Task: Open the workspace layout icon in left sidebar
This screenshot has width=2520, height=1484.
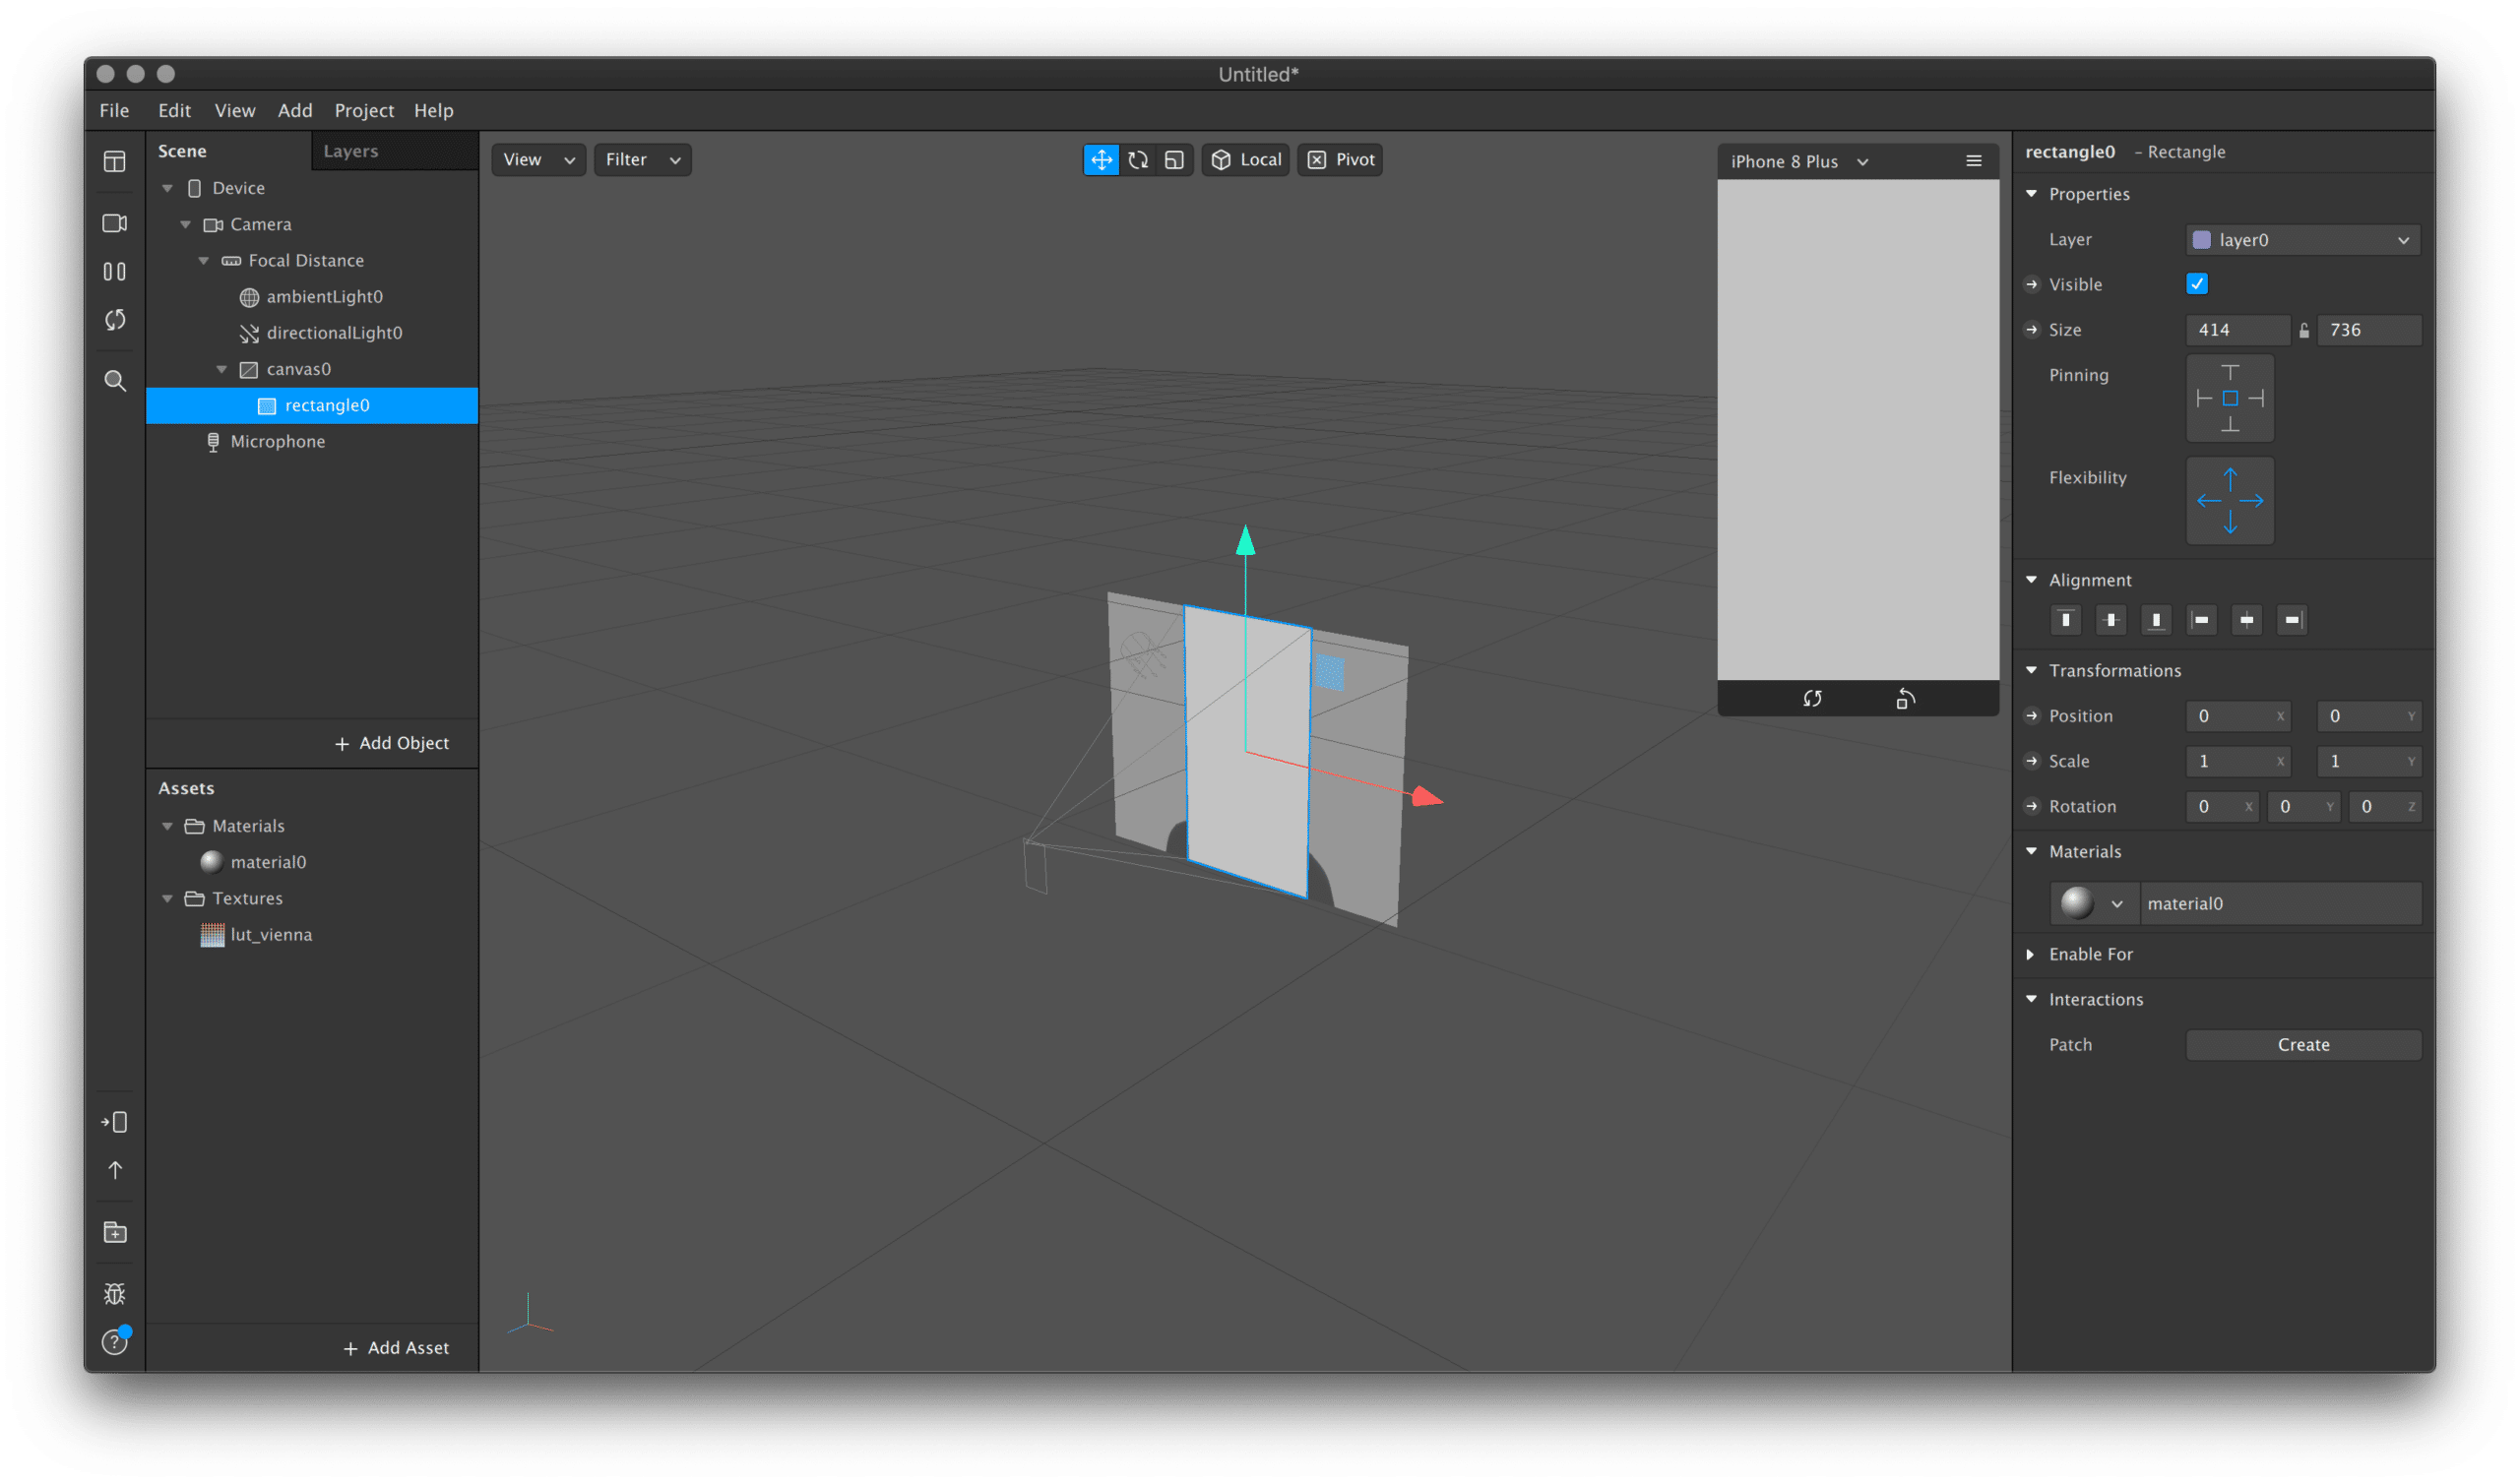Action: tap(115, 161)
